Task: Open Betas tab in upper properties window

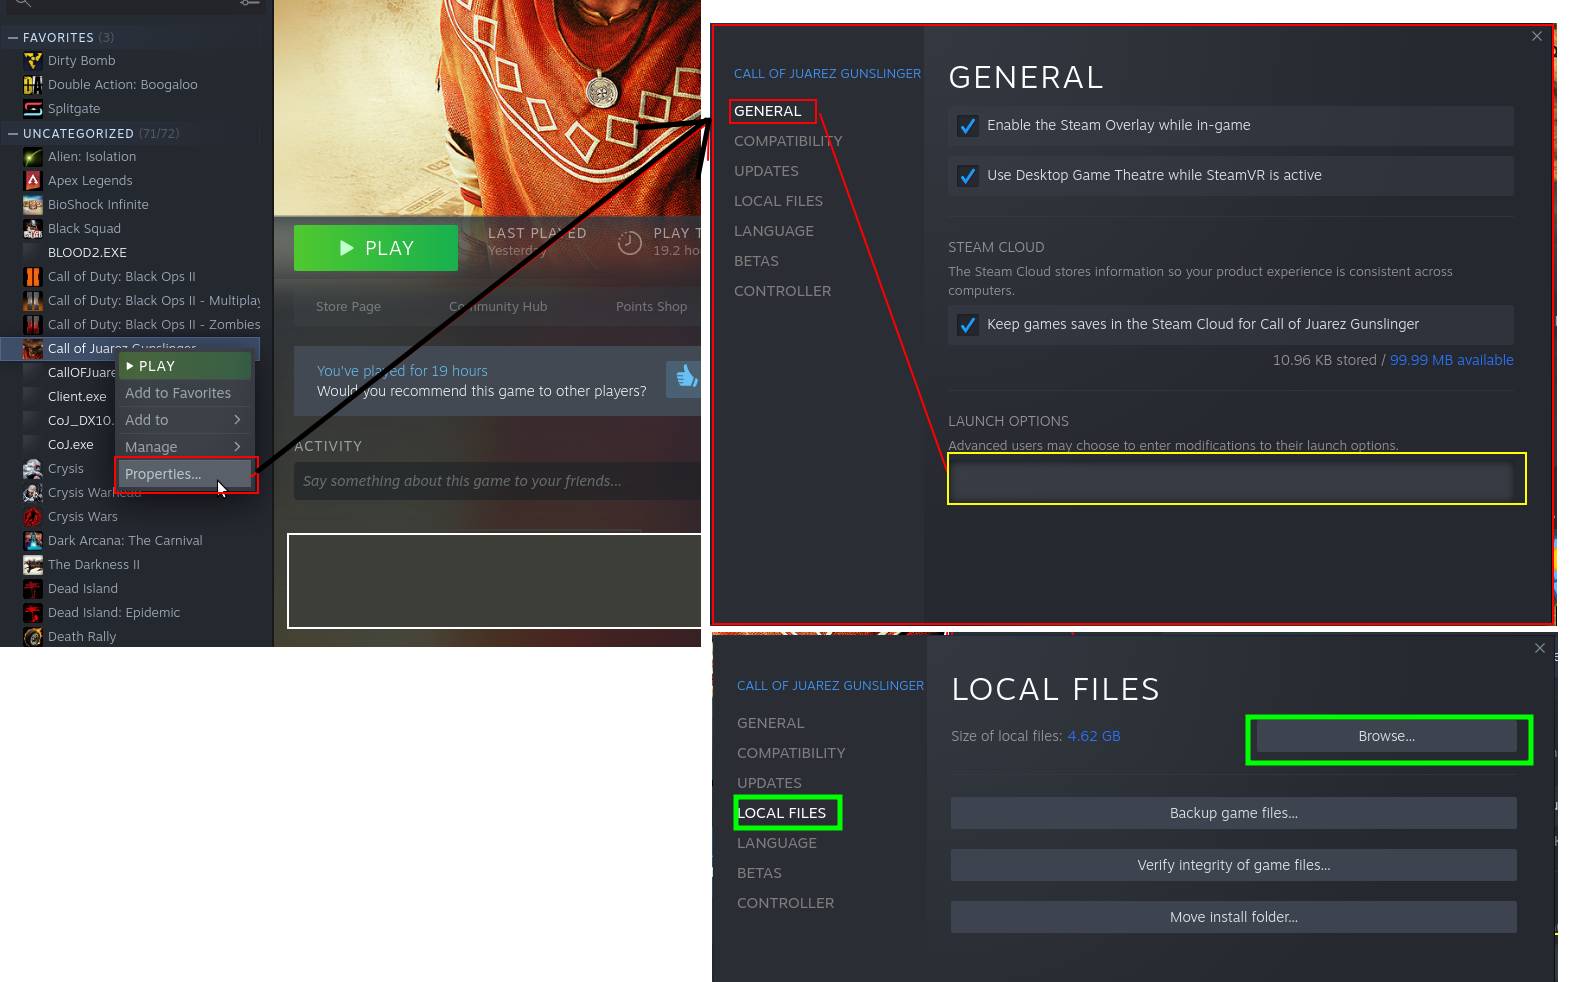Action: coord(756,261)
